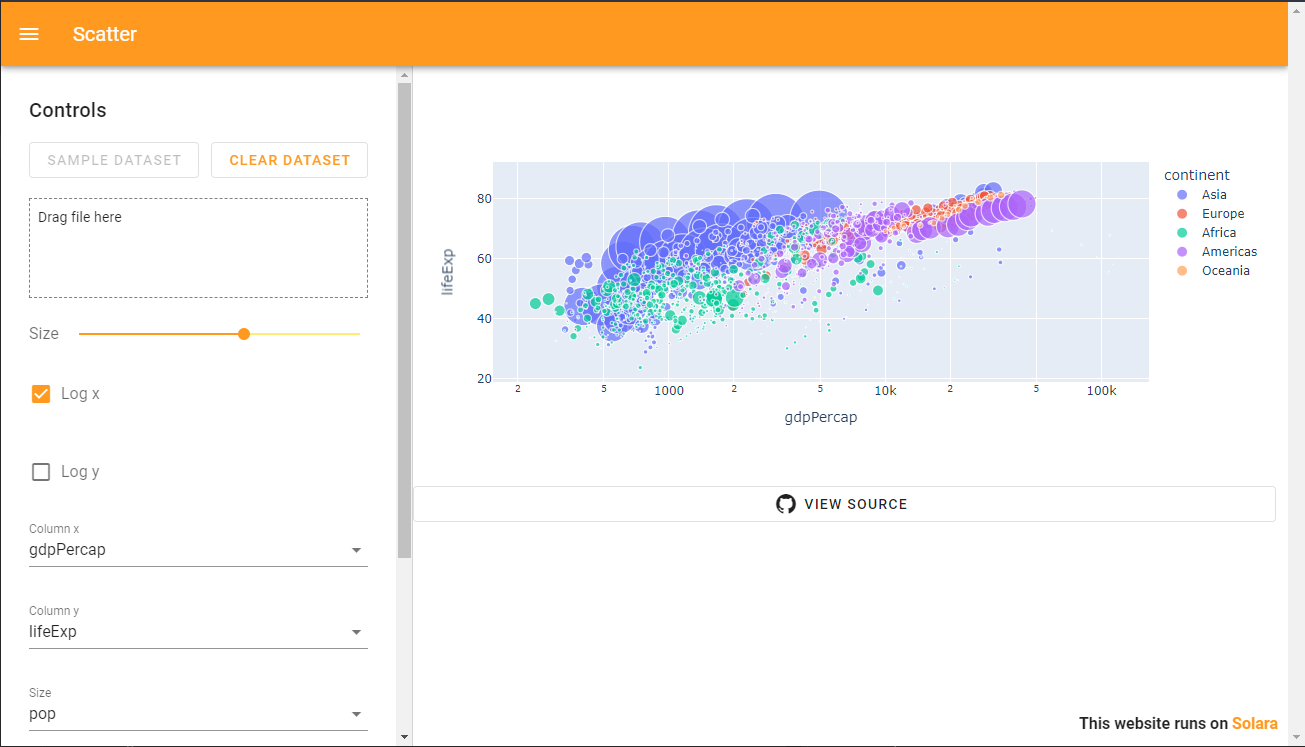Screen dimensions: 1305x747
Task: Click the 60 y-axis tick label
Action: pyautogui.click(x=483, y=259)
